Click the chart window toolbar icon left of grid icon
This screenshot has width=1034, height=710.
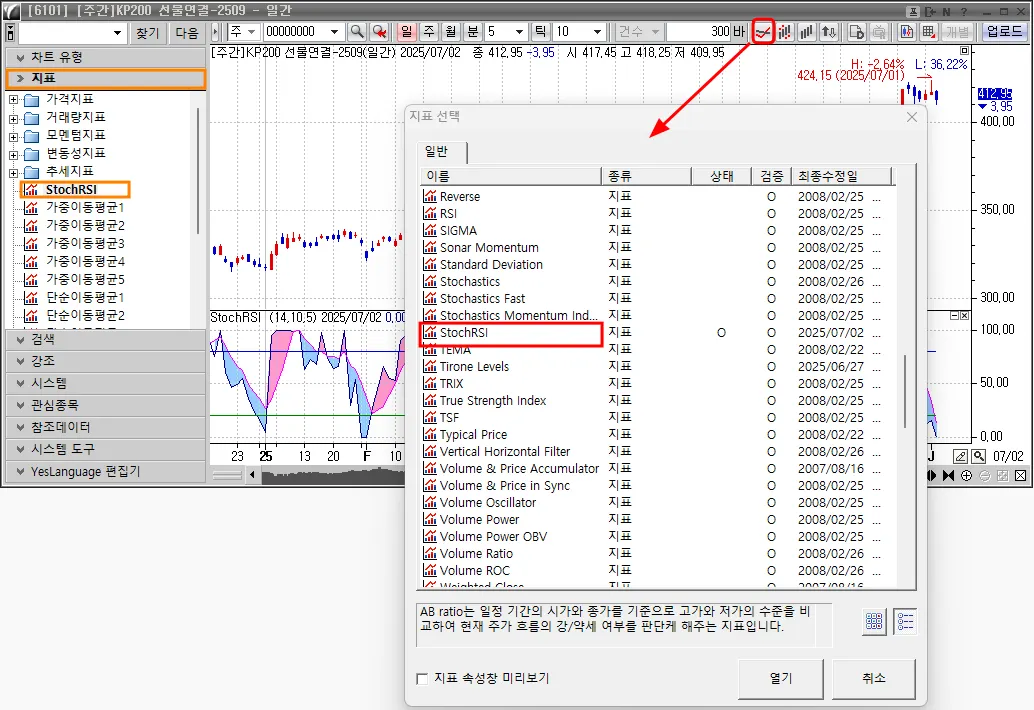pyautogui.click(x=907, y=32)
